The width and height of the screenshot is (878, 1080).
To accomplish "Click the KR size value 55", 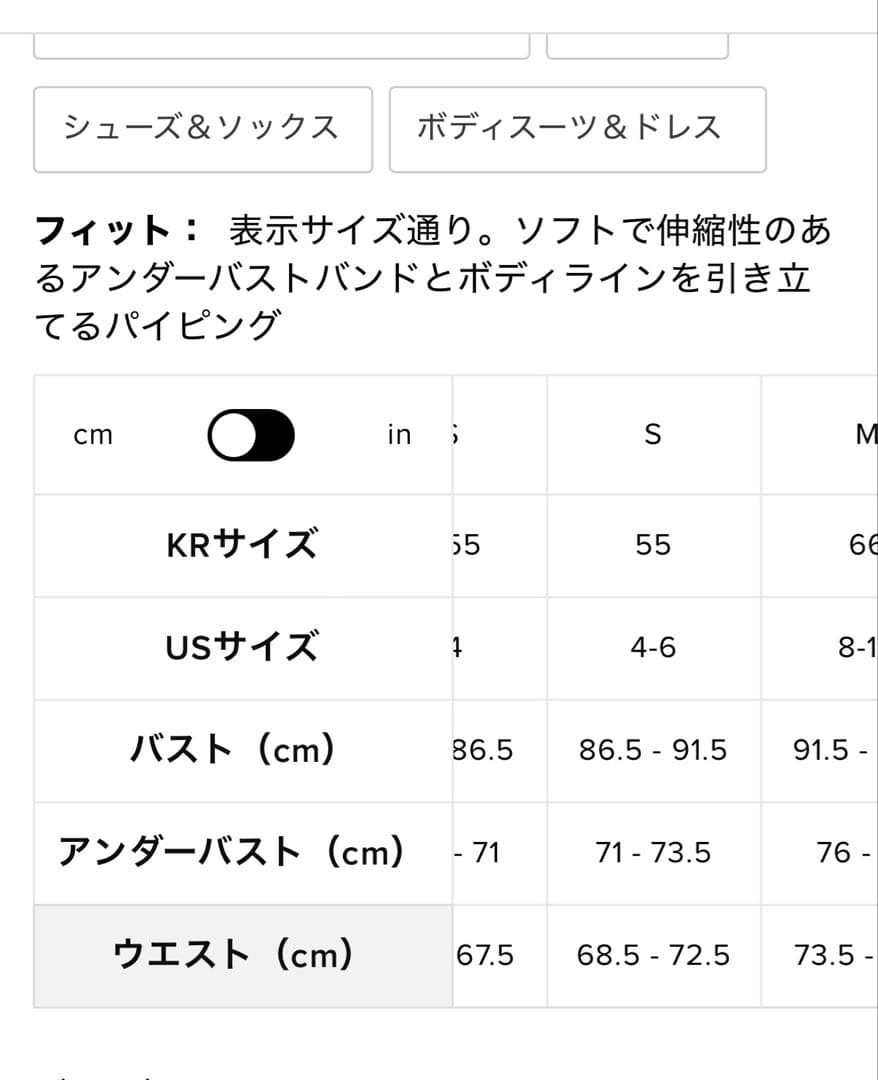I will (652, 544).
